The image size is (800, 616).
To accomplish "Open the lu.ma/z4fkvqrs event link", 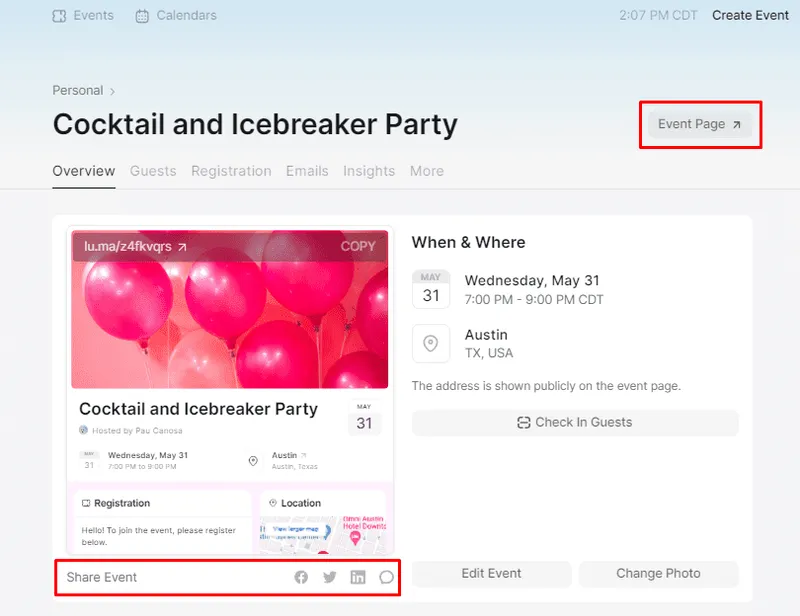I will (x=135, y=247).
